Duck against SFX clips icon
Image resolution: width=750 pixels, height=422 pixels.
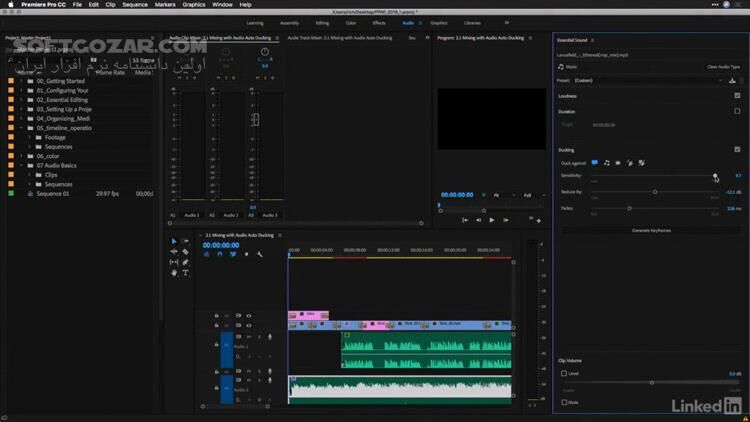tap(618, 163)
